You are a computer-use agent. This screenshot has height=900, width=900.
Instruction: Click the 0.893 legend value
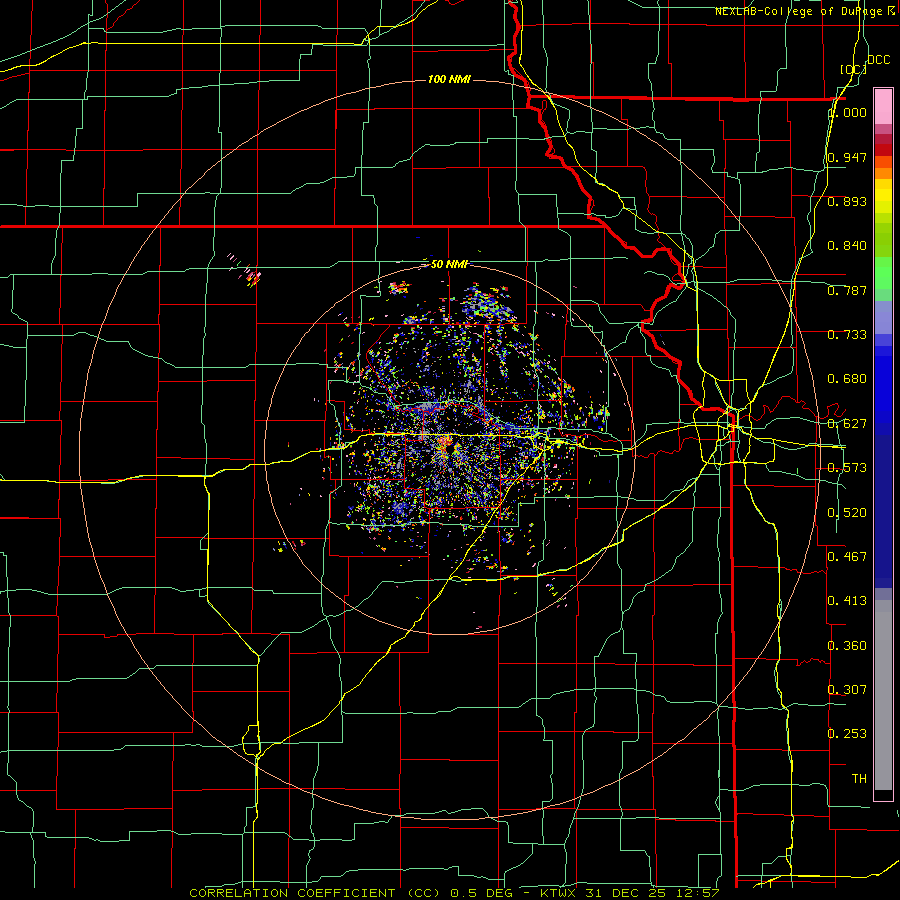(847, 201)
